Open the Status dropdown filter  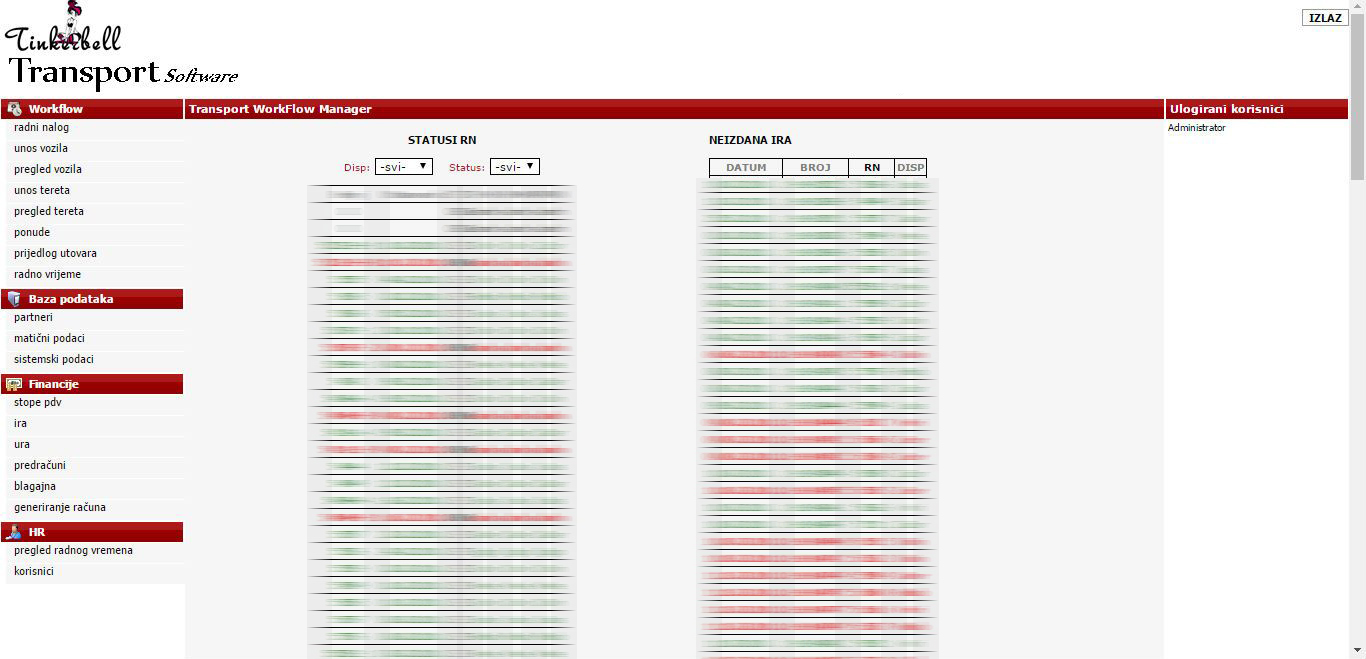coord(514,167)
